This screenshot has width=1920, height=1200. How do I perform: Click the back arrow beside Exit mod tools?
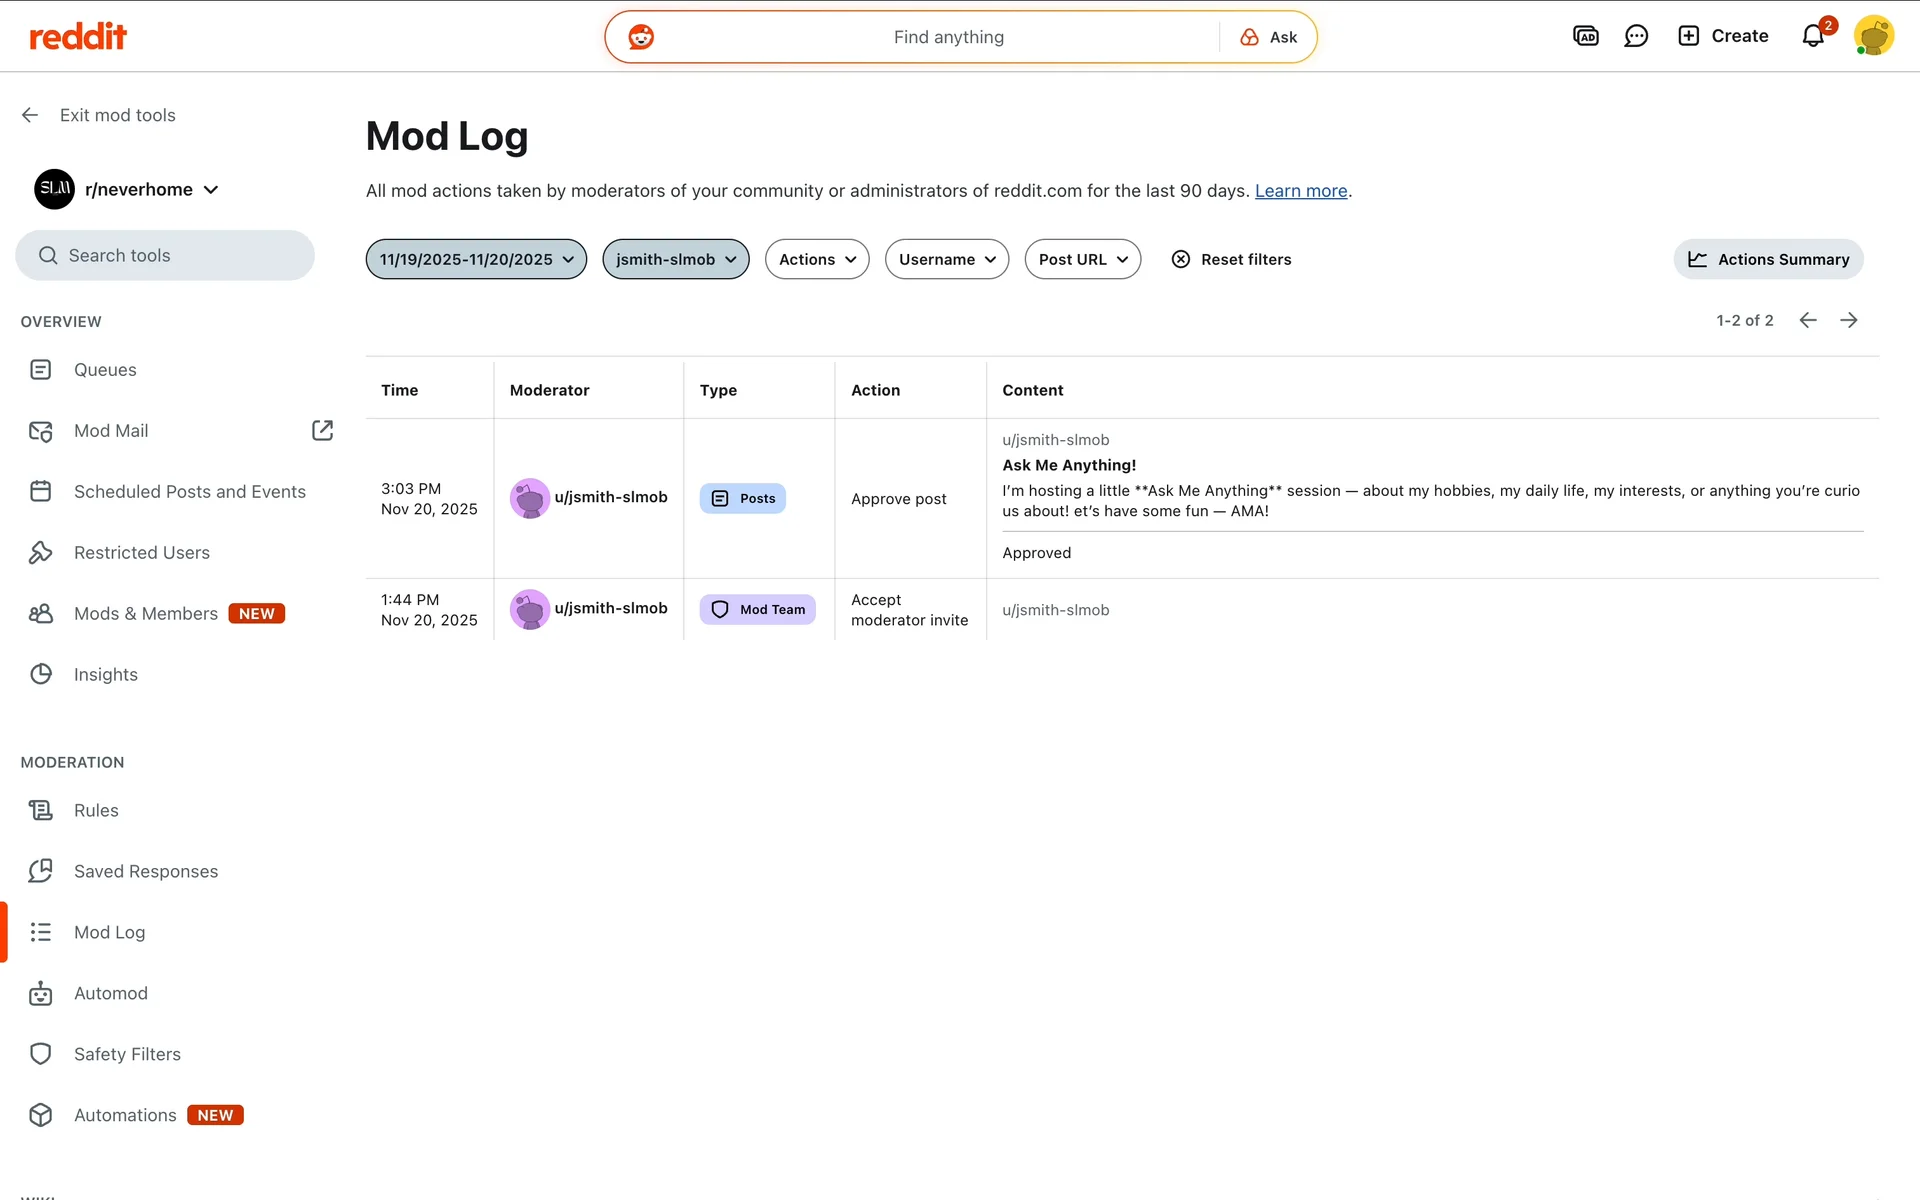pyautogui.click(x=30, y=115)
